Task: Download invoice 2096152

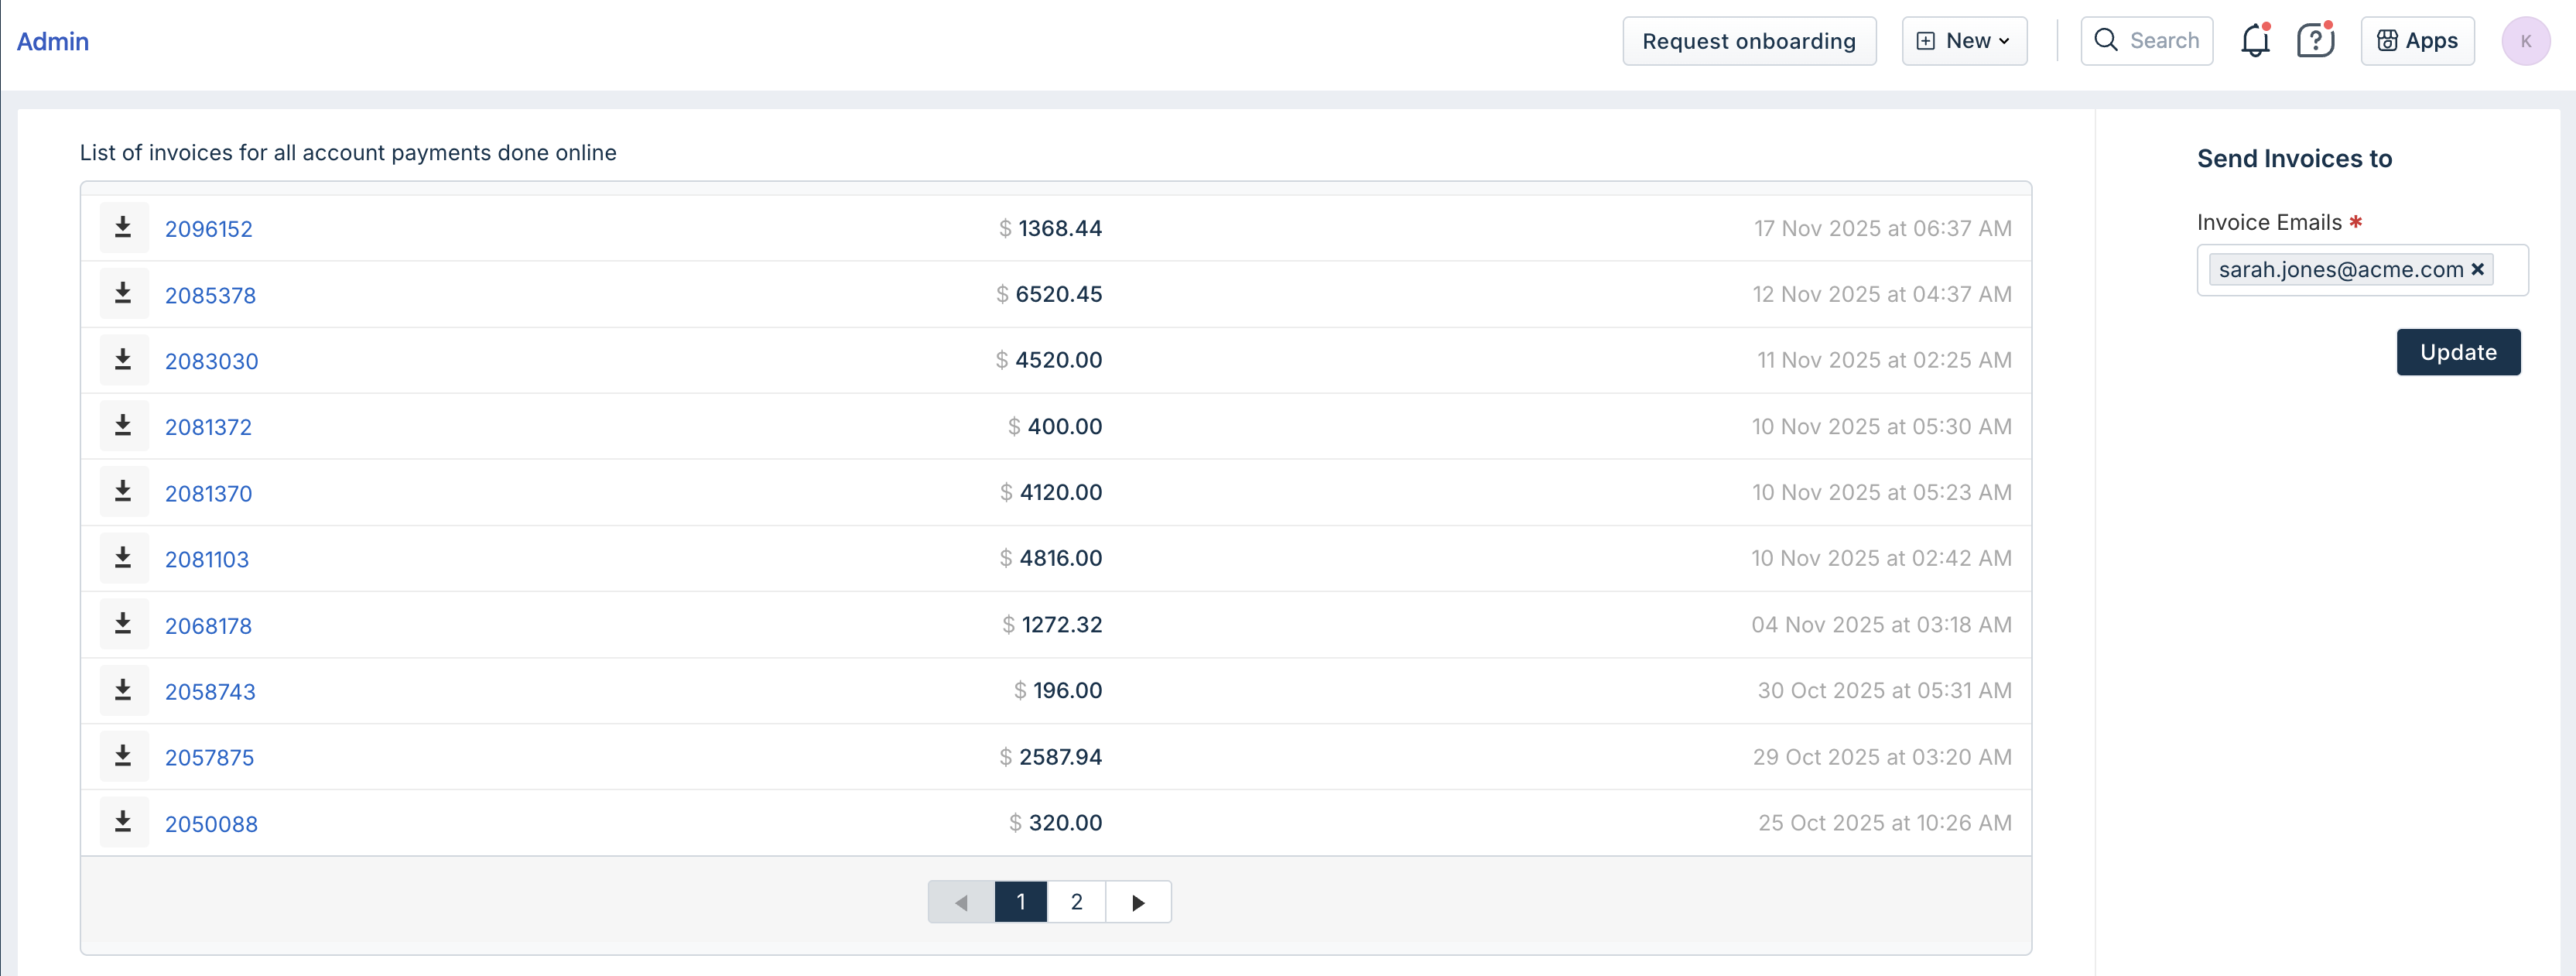Action: click(123, 228)
